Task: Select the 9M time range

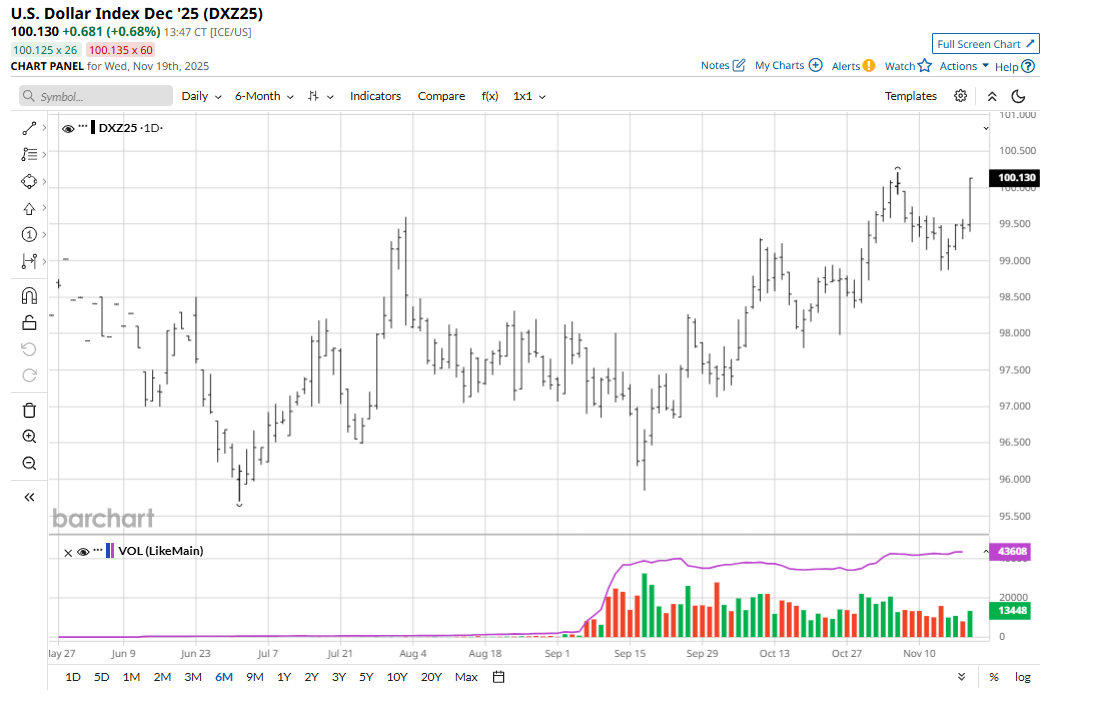Action: click(254, 677)
